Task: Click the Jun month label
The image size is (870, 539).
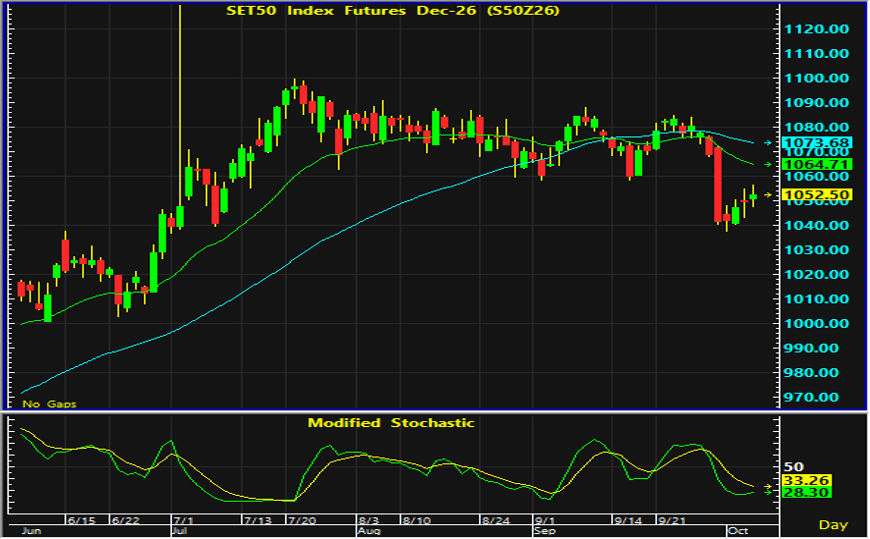Action: pos(32,531)
